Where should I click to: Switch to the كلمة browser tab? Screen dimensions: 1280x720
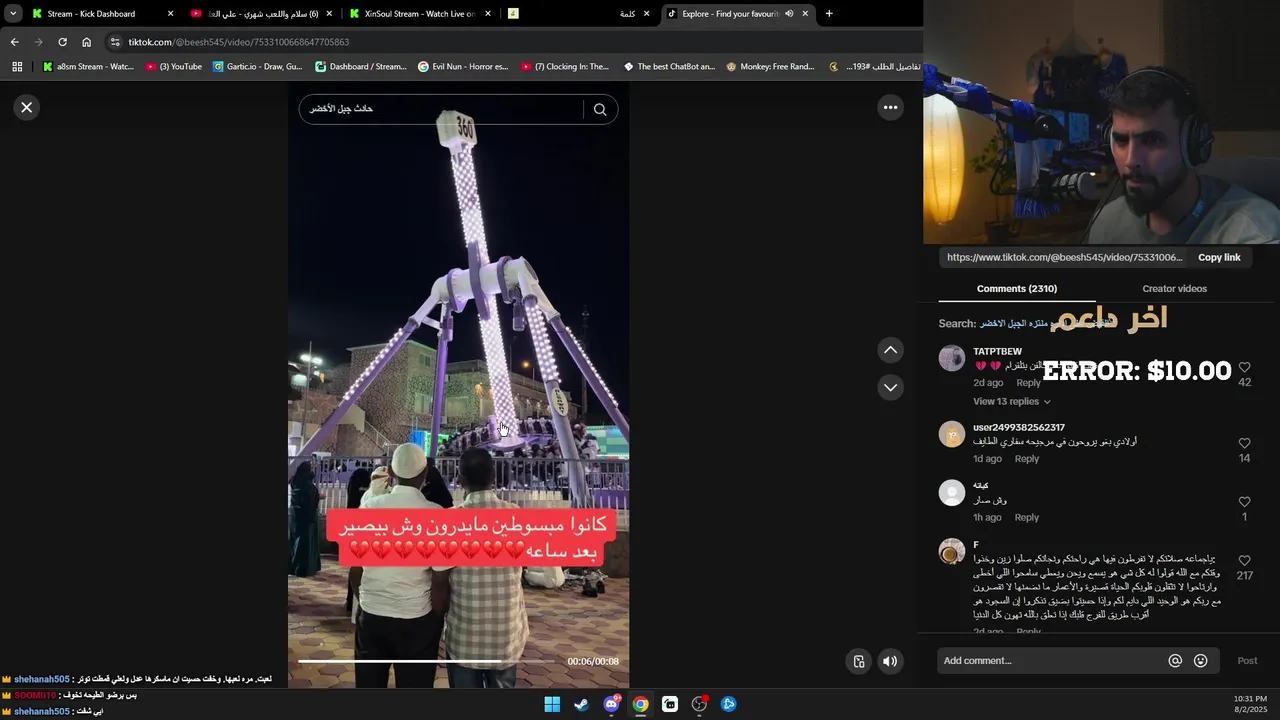pos(580,14)
